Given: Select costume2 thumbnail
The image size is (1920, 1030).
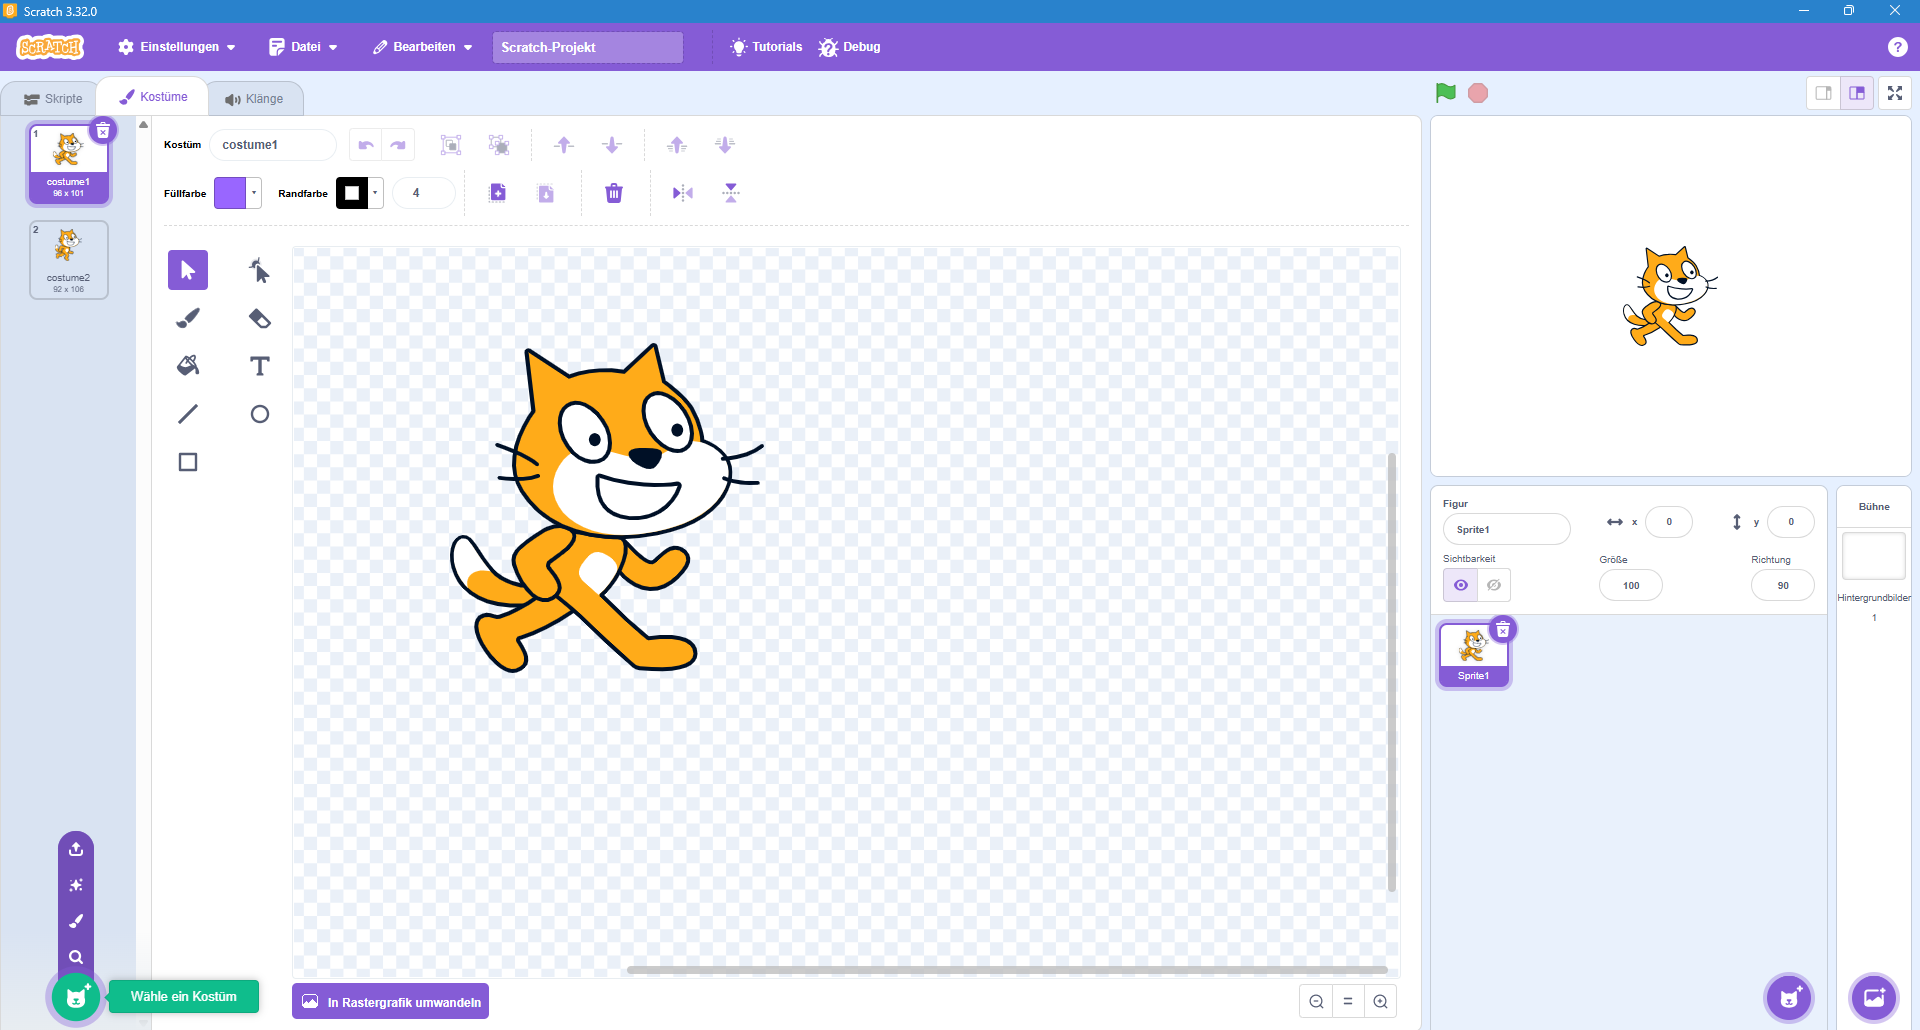Looking at the screenshot, I should [69, 260].
